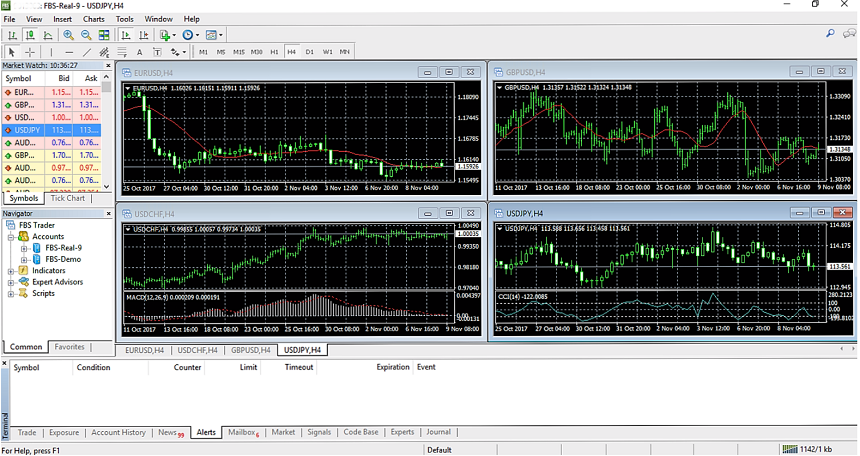Viewport: 860px width, 456px height.
Task: Switch to line chart display
Action: click(x=48, y=35)
